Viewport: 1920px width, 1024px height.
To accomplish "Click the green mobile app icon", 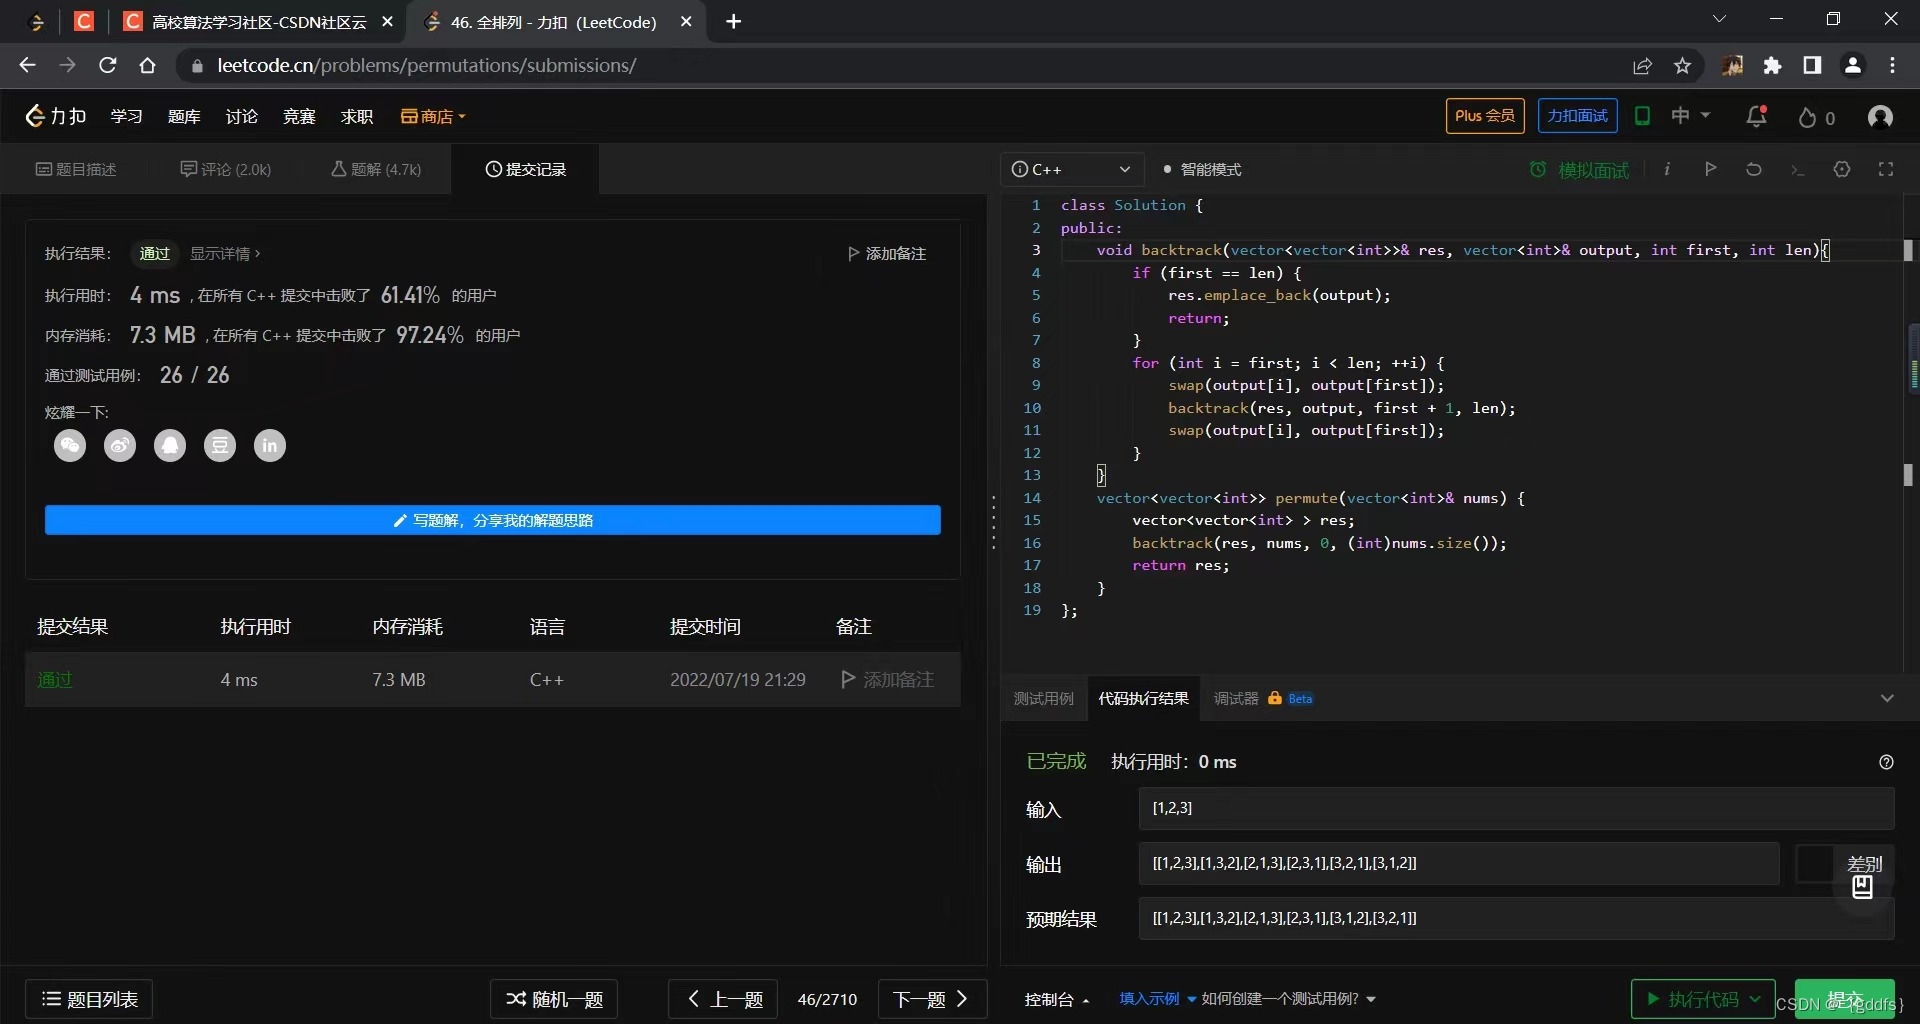I will [x=1642, y=116].
